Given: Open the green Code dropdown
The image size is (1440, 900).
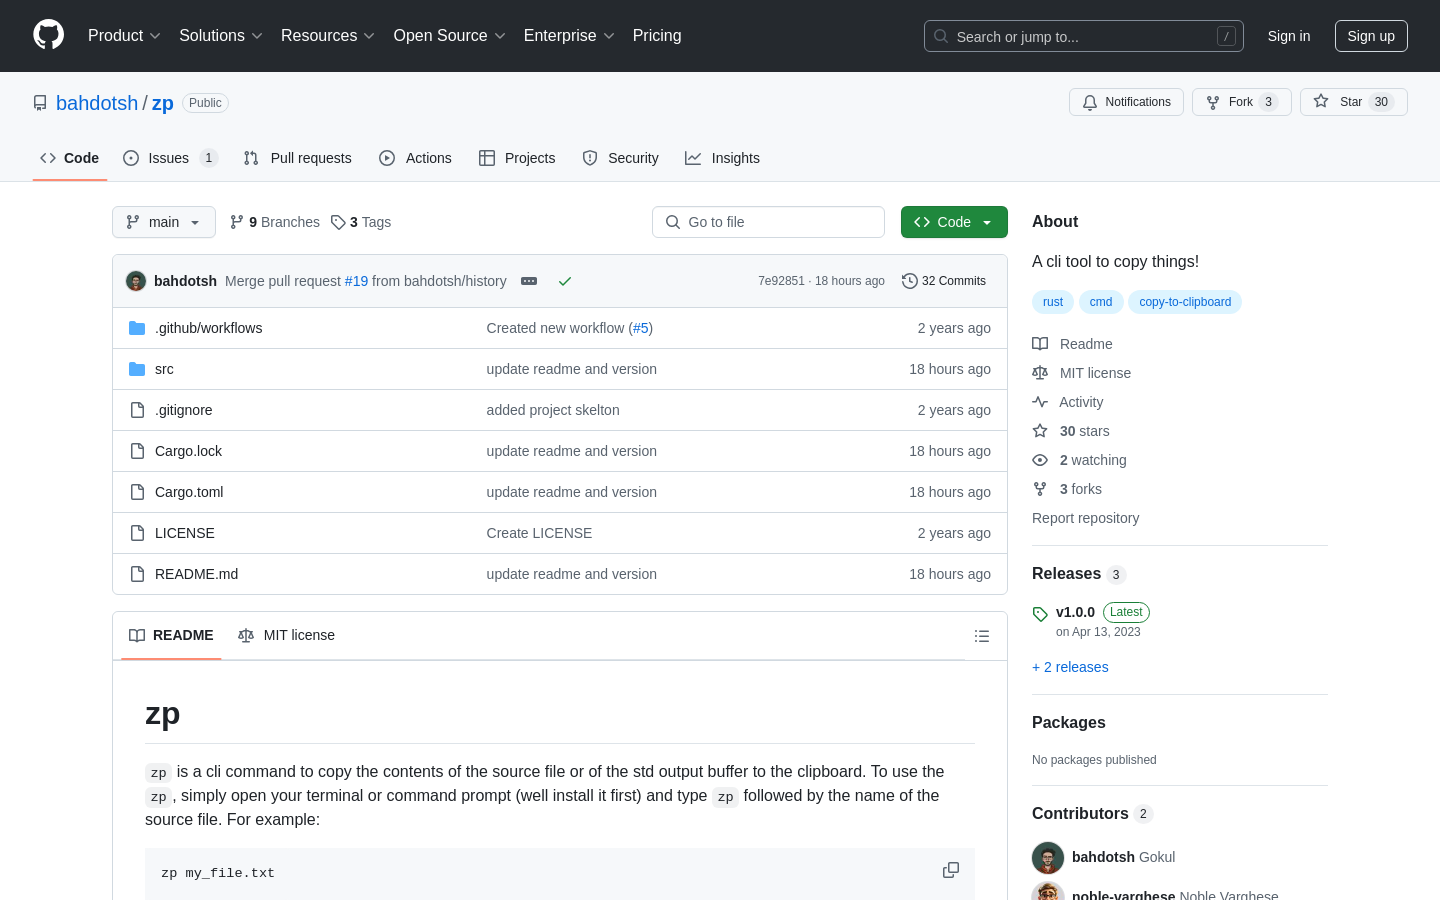Looking at the screenshot, I should click(x=954, y=222).
